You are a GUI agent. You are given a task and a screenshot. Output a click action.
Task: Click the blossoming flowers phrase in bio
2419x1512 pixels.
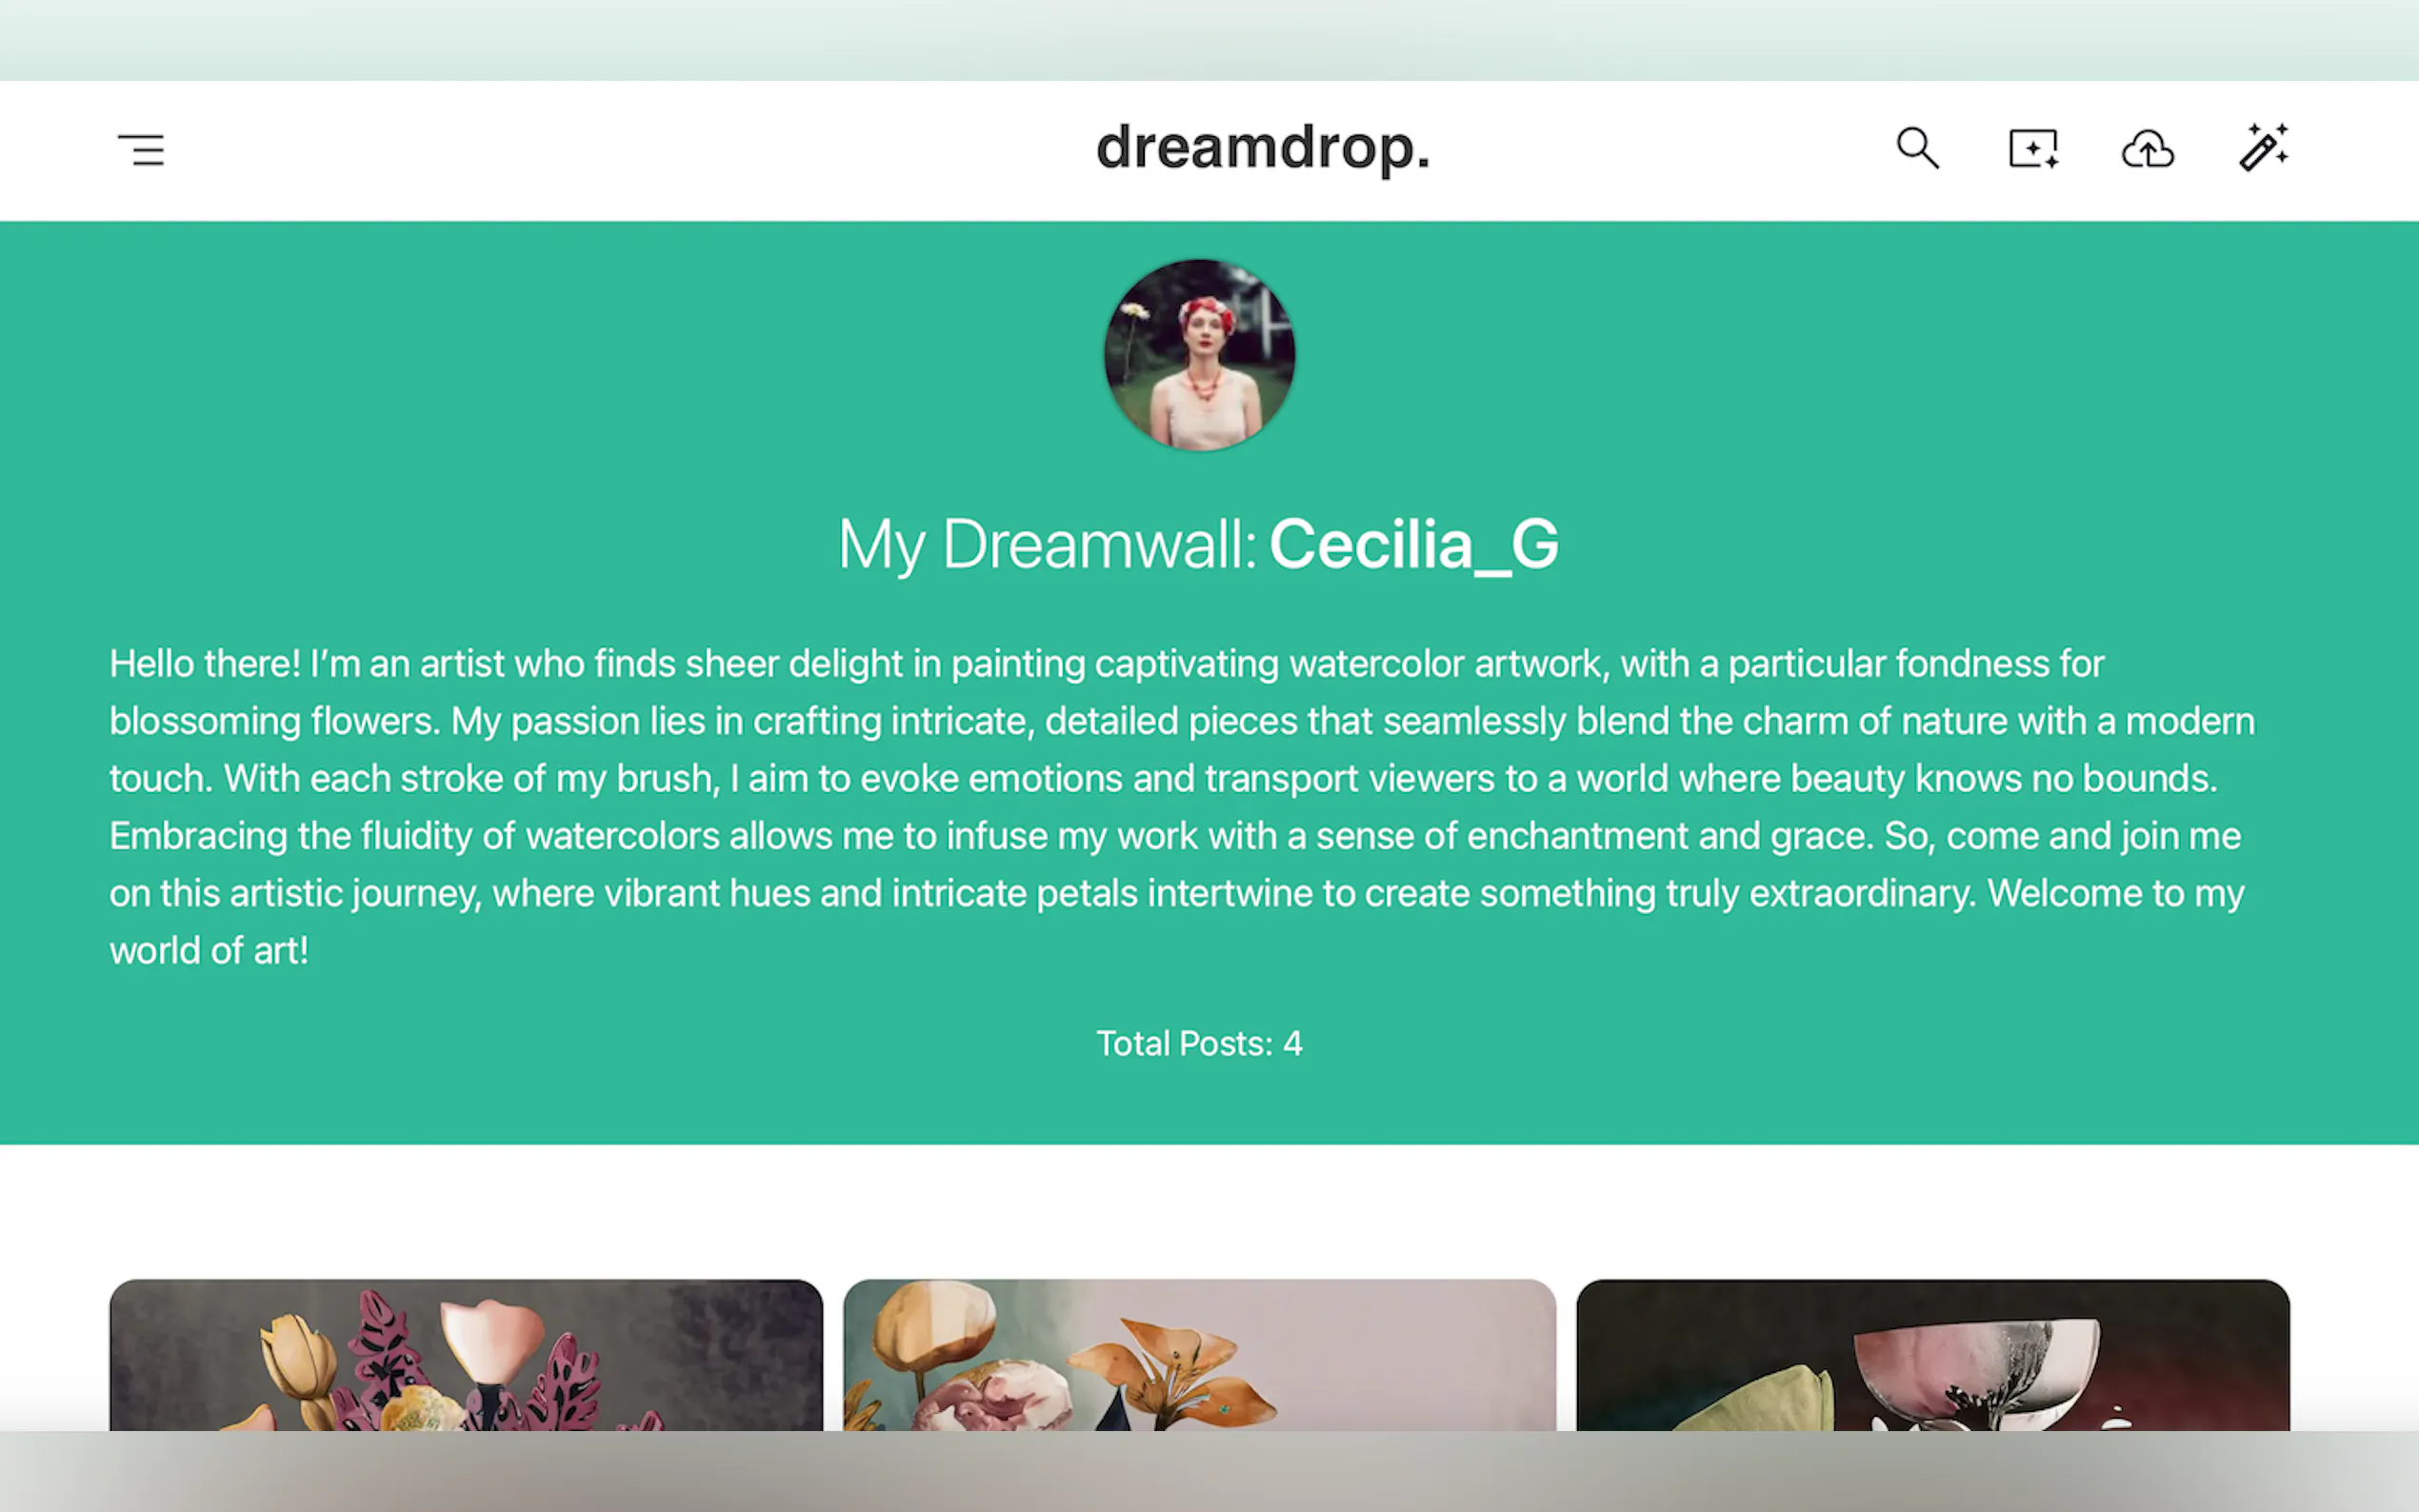274,721
